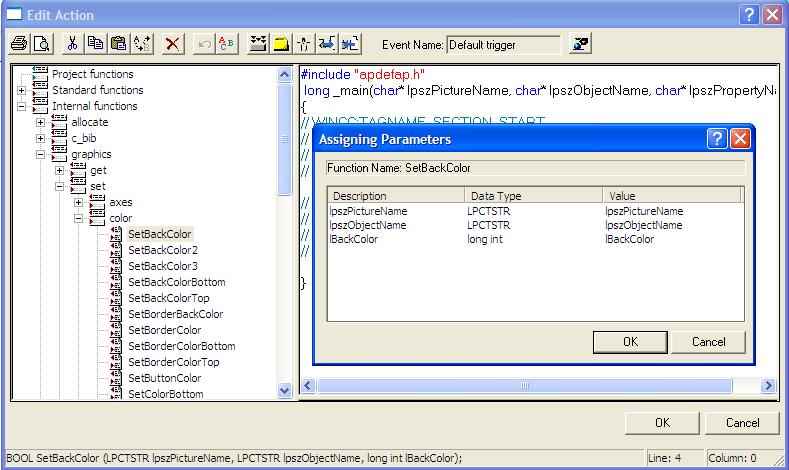Select SetBackColorBottom function

point(177,282)
